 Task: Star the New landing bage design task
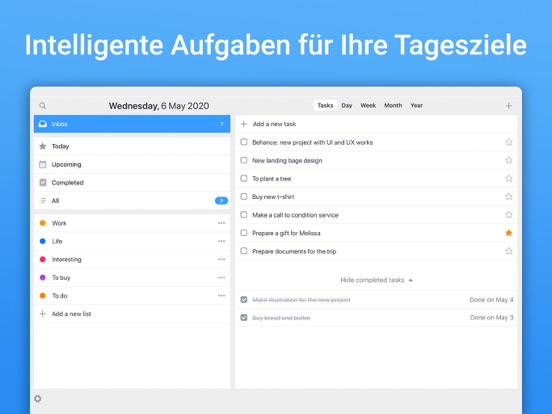pos(508,160)
